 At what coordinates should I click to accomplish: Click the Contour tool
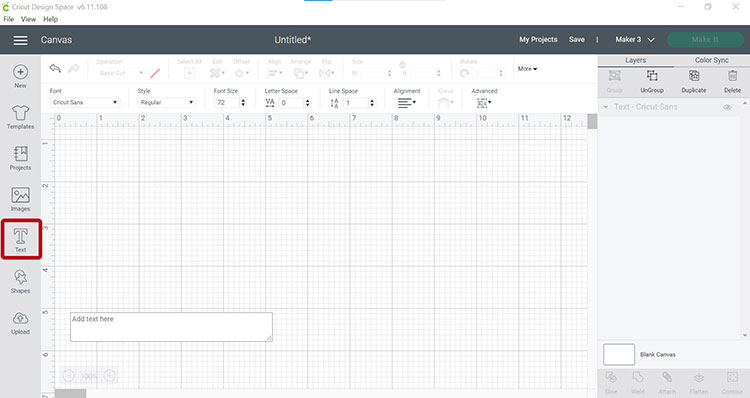tap(732, 383)
